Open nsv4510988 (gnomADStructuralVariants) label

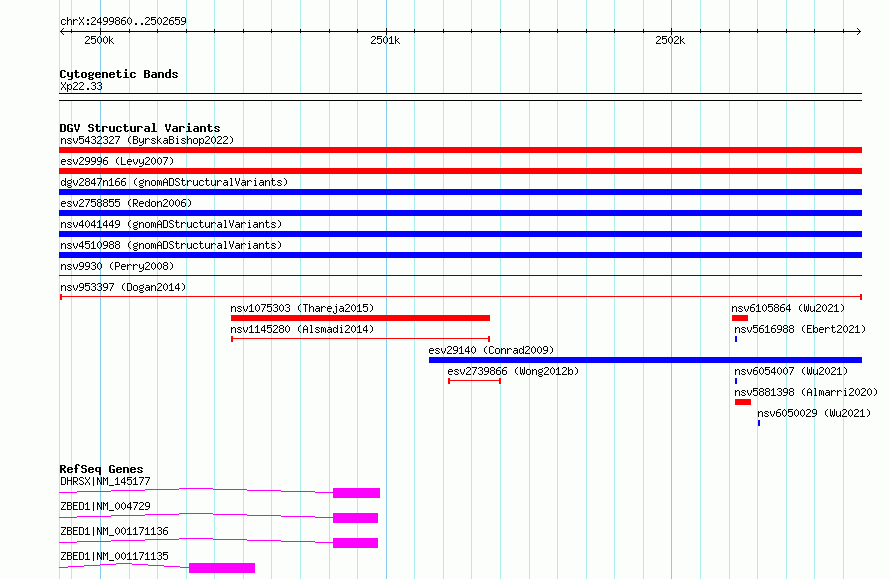[171, 245]
